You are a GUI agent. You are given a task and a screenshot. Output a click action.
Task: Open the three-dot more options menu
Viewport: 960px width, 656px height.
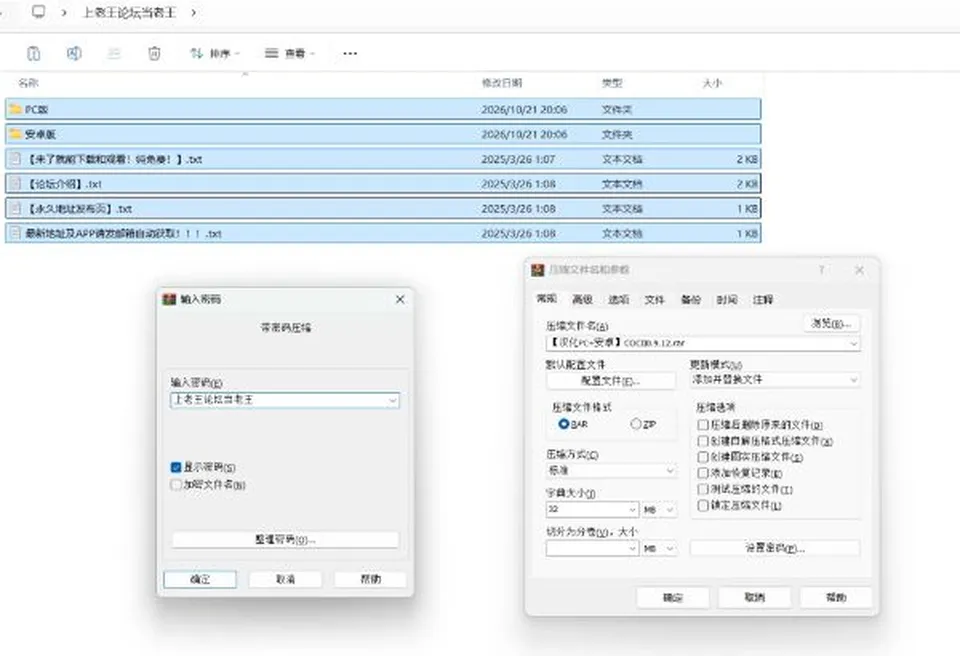[x=350, y=54]
